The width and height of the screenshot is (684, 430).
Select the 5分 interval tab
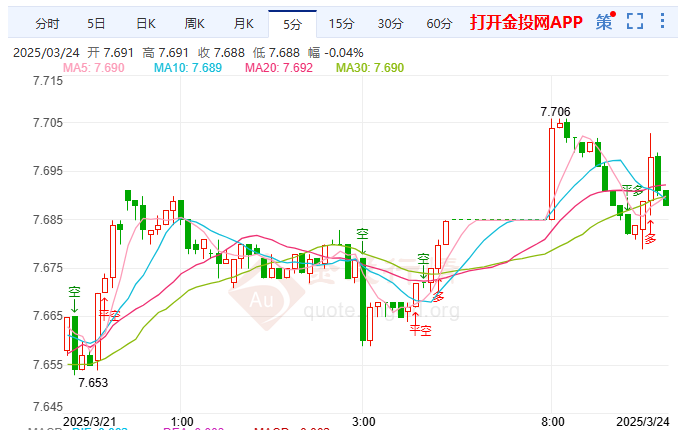pyautogui.click(x=292, y=24)
